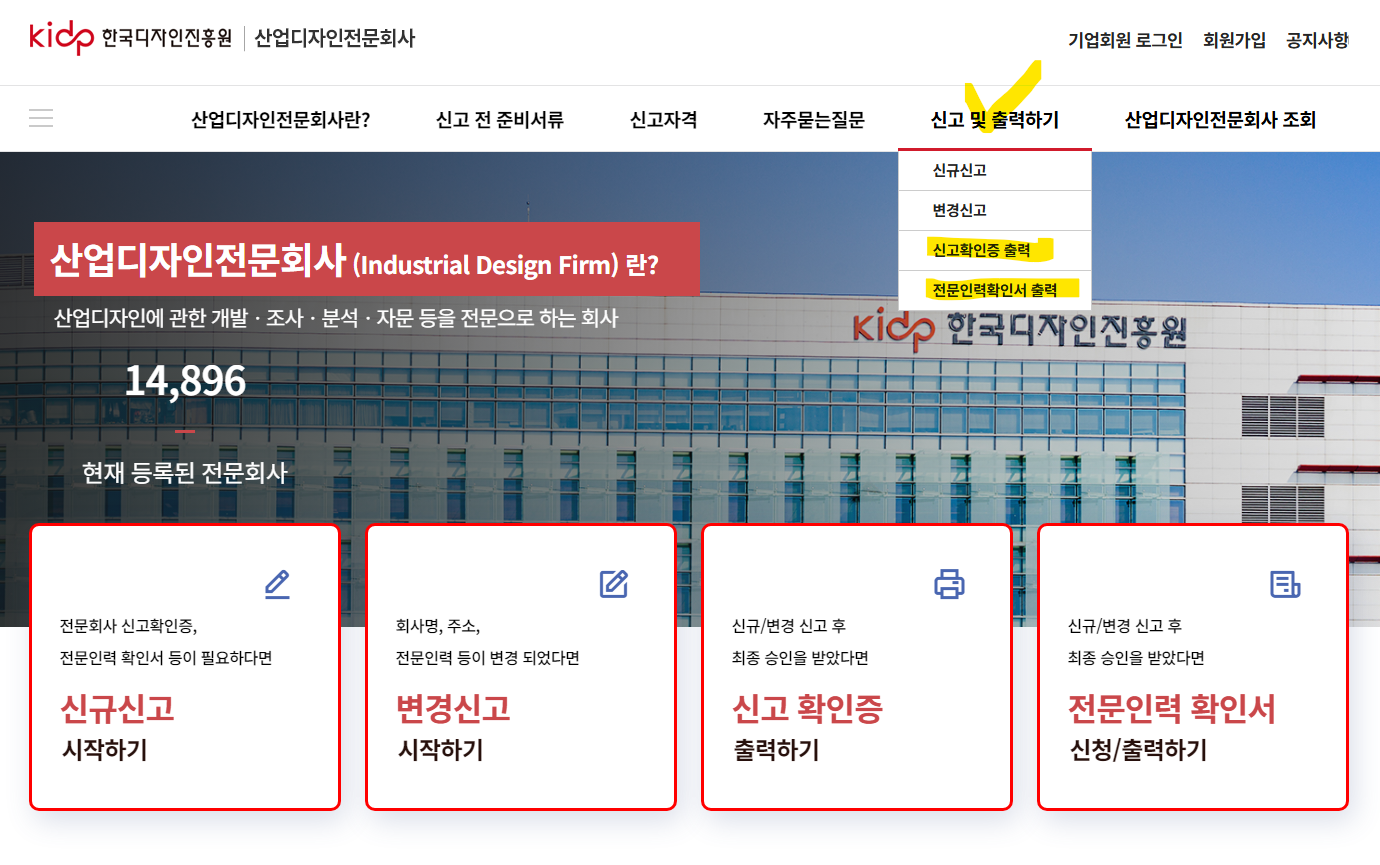The image size is (1380, 865).
Task: Click the 14,896 registered count
Action: (x=185, y=380)
